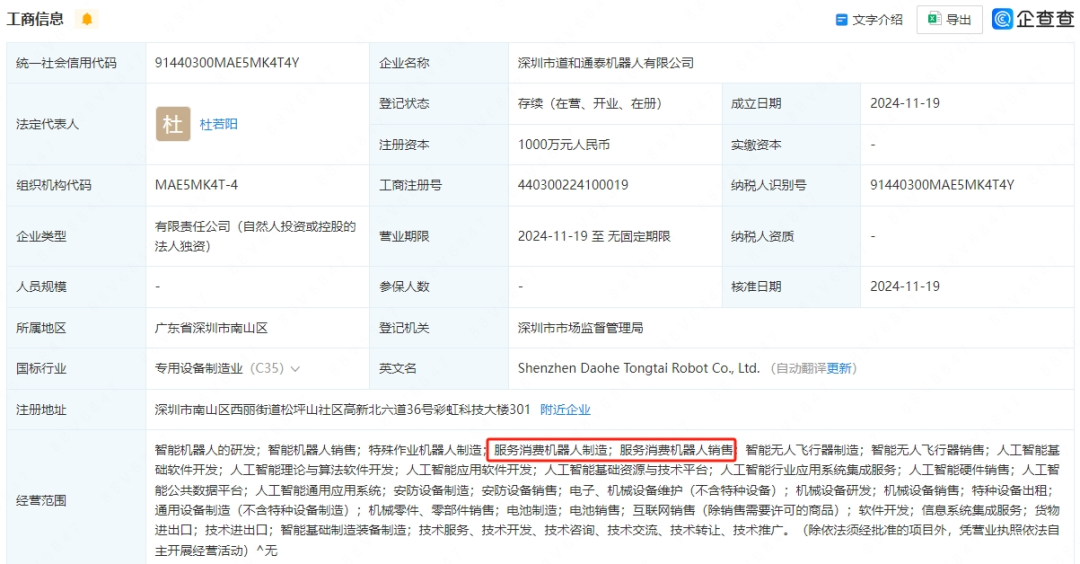
Task: Click the 工商信息 section heading
Action: [35, 19]
